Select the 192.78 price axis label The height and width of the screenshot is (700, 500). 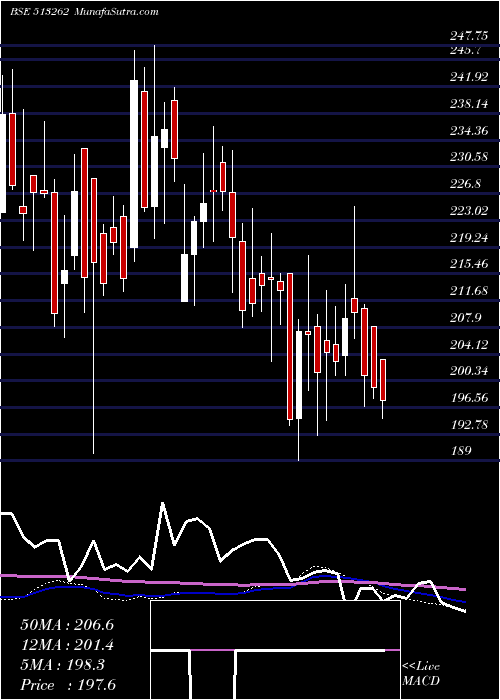(x=469, y=424)
